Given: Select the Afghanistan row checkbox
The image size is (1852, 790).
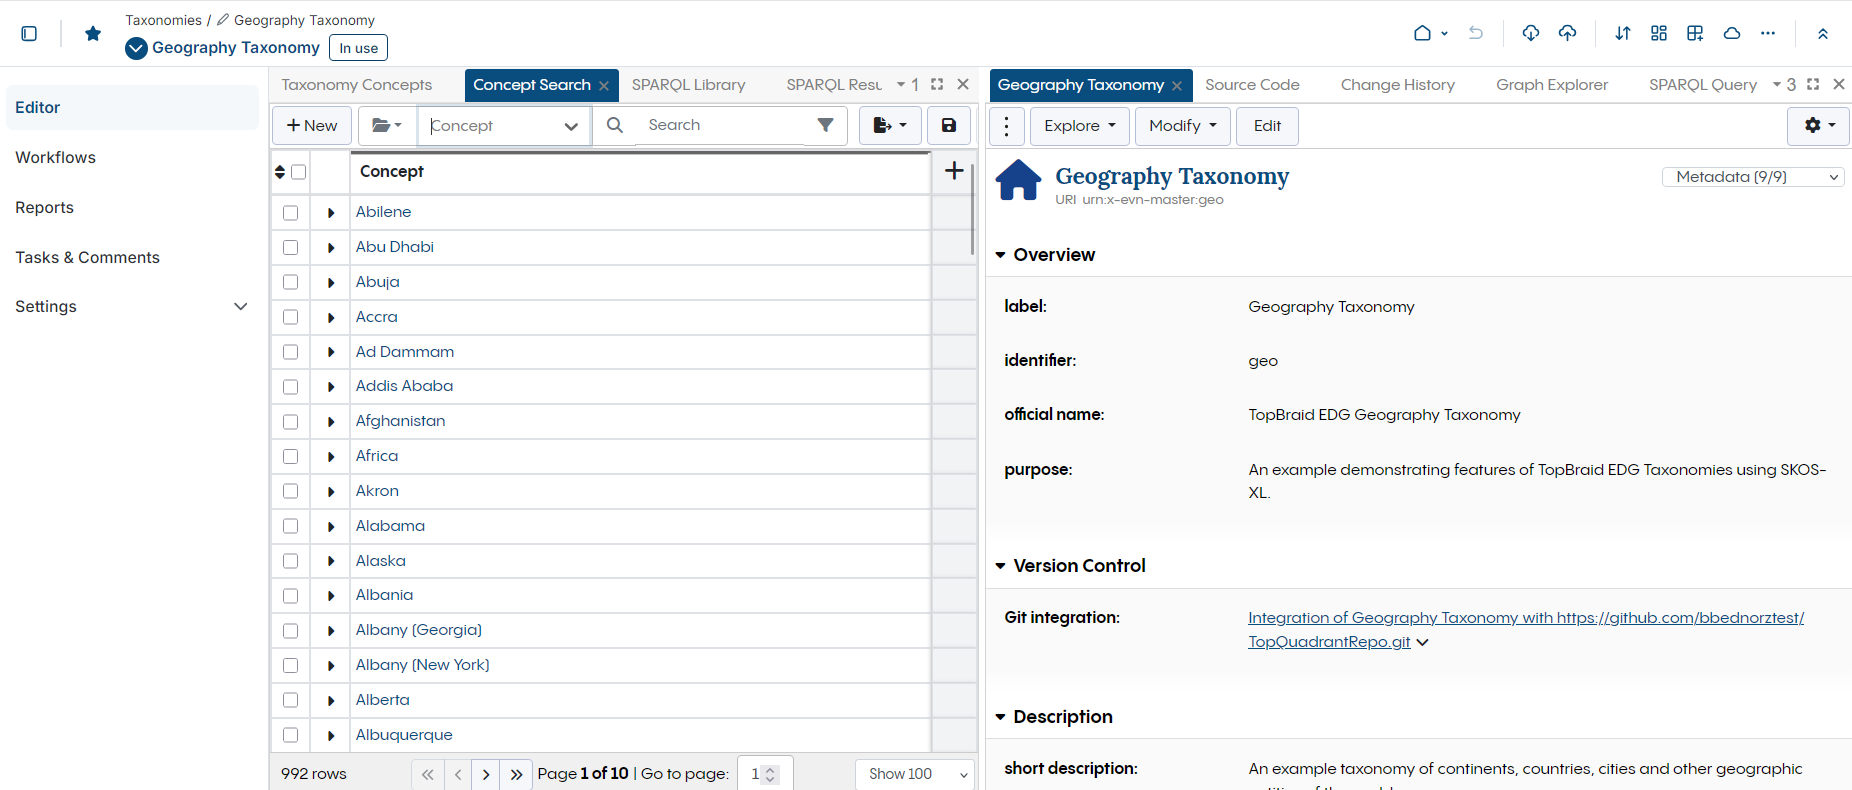Looking at the screenshot, I should coord(290,421).
